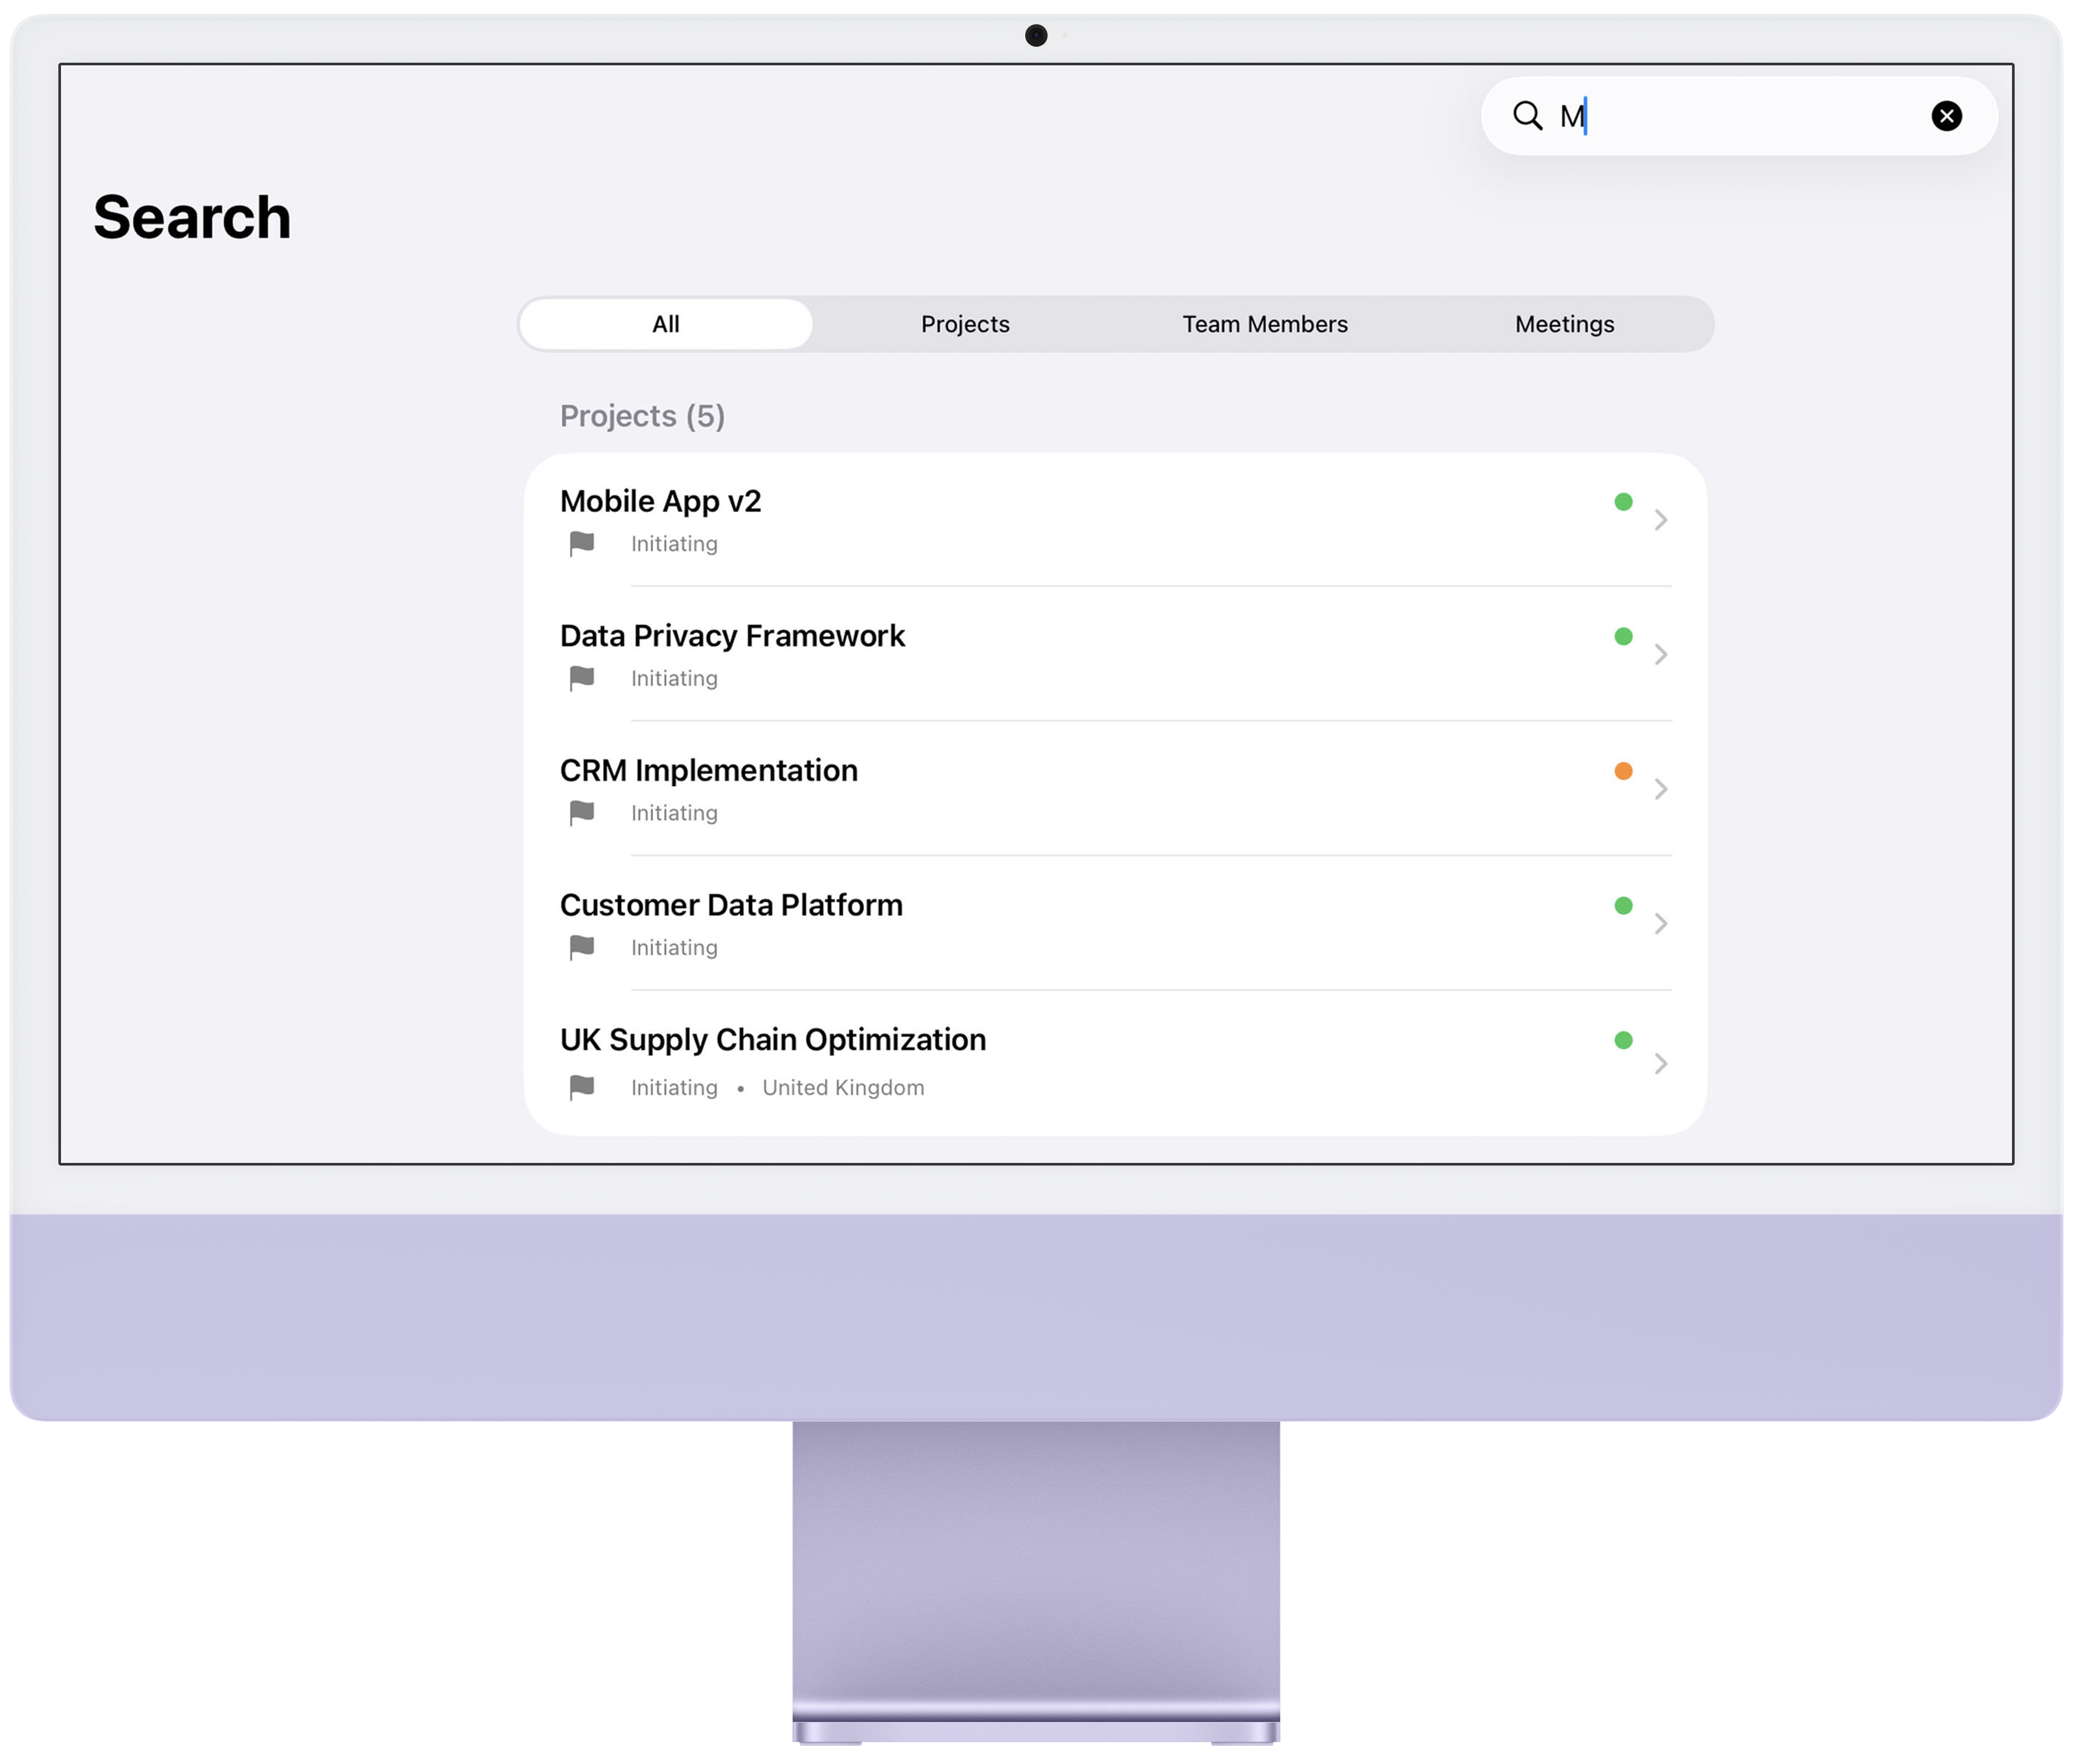
Task: Click the flag icon under UK Supply Chain Optimization
Action: pyautogui.click(x=582, y=1087)
